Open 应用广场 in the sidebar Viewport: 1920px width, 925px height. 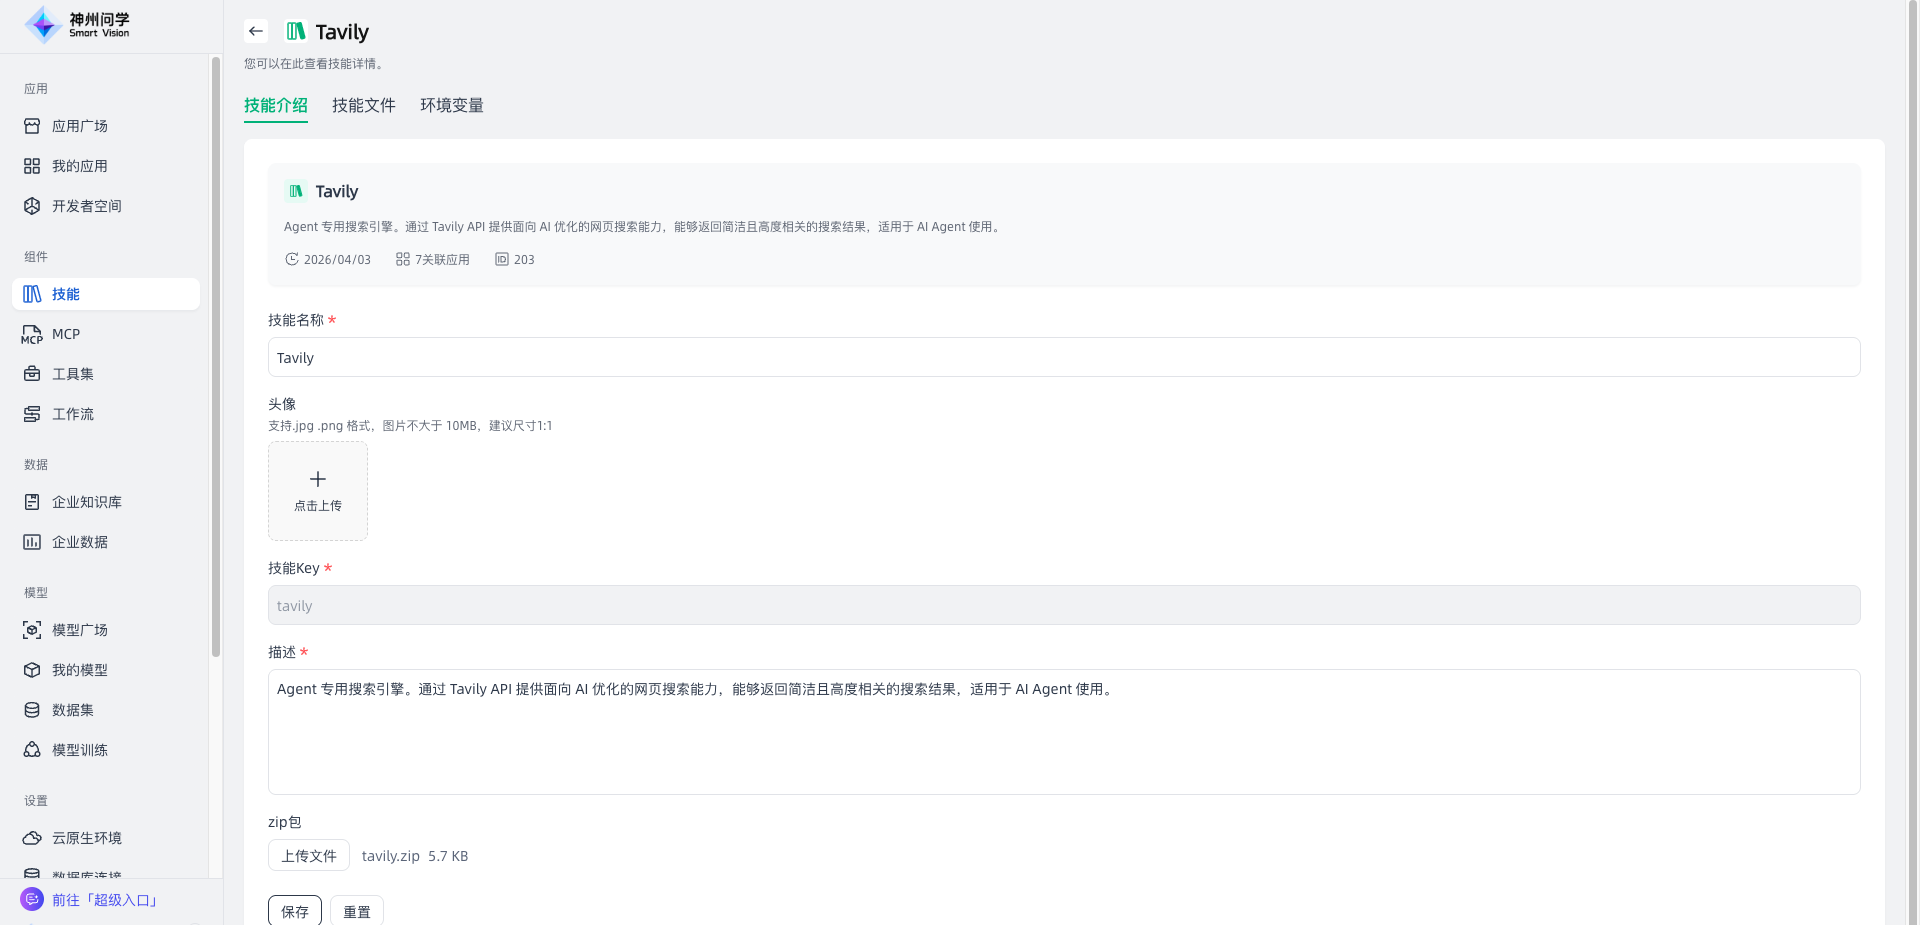pyautogui.click(x=106, y=126)
